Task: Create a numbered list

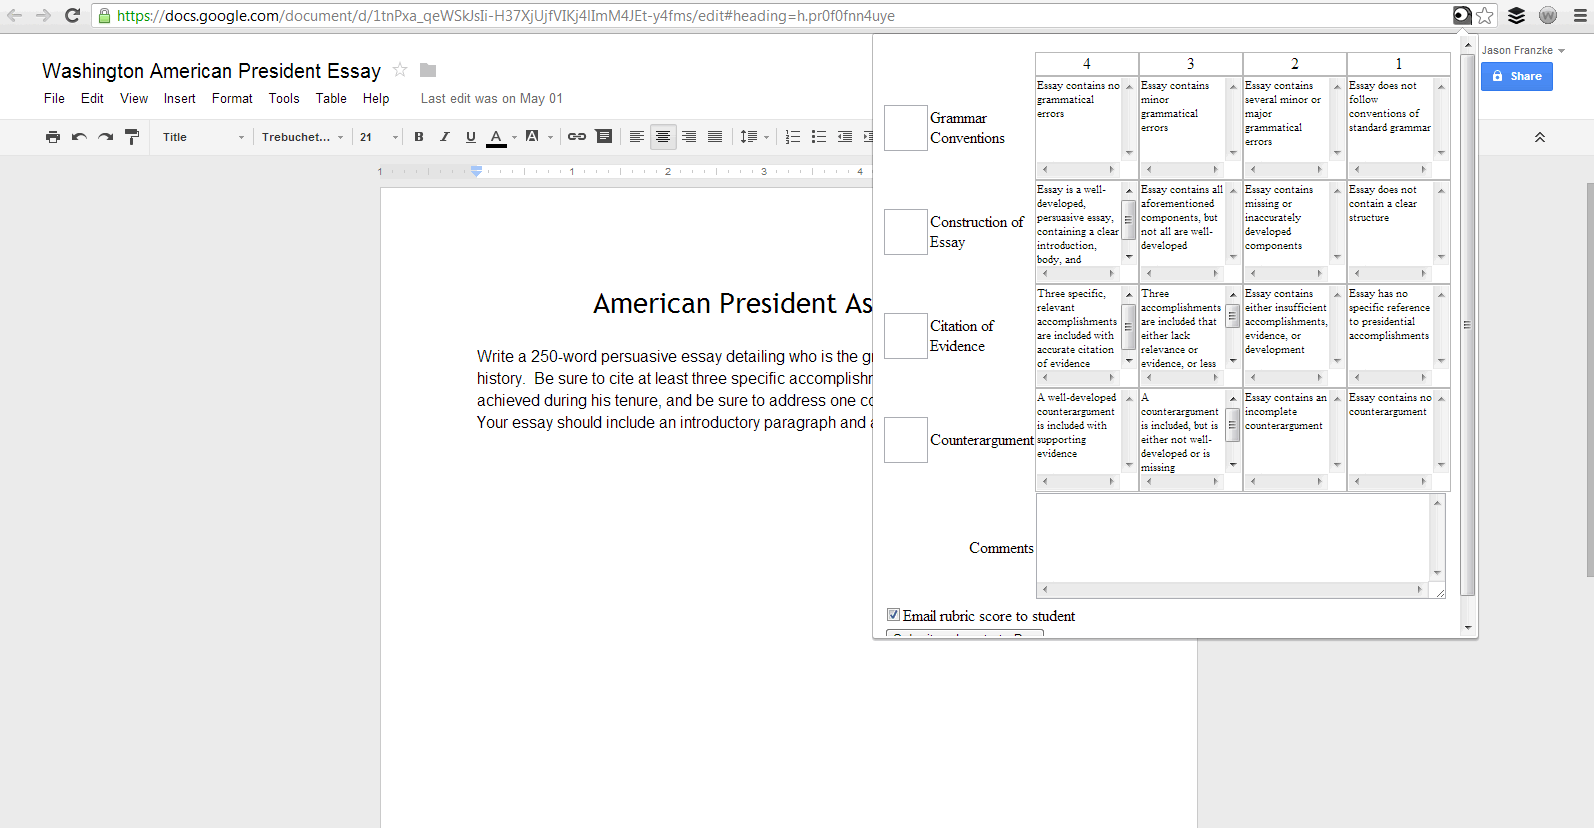Action: [793, 137]
